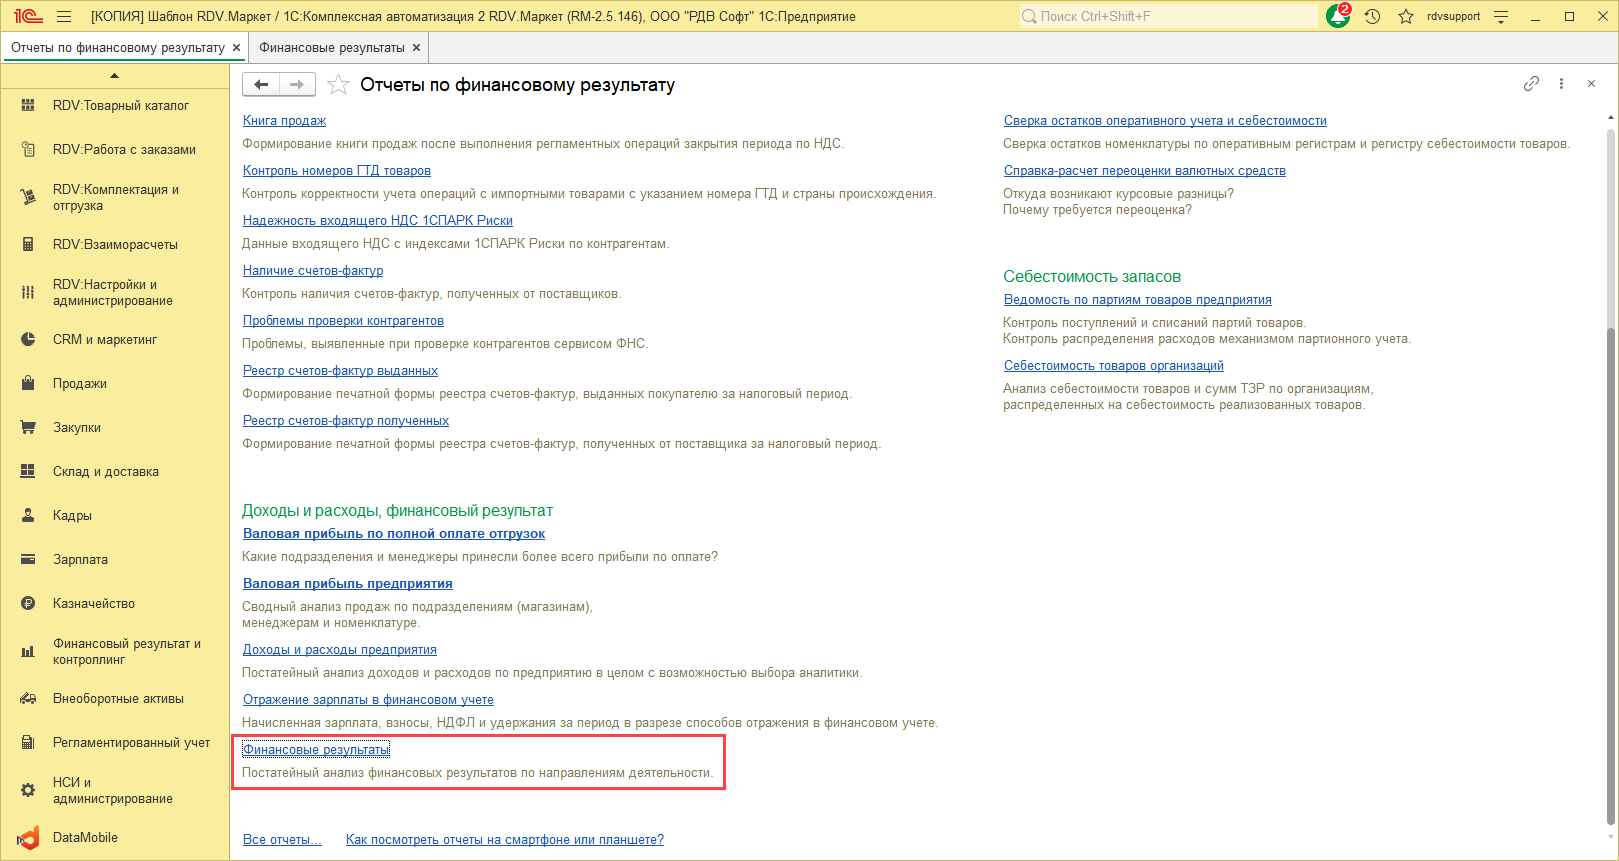The width and height of the screenshot is (1619, 861).
Task: Get link to this page icon
Action: 1531,84
